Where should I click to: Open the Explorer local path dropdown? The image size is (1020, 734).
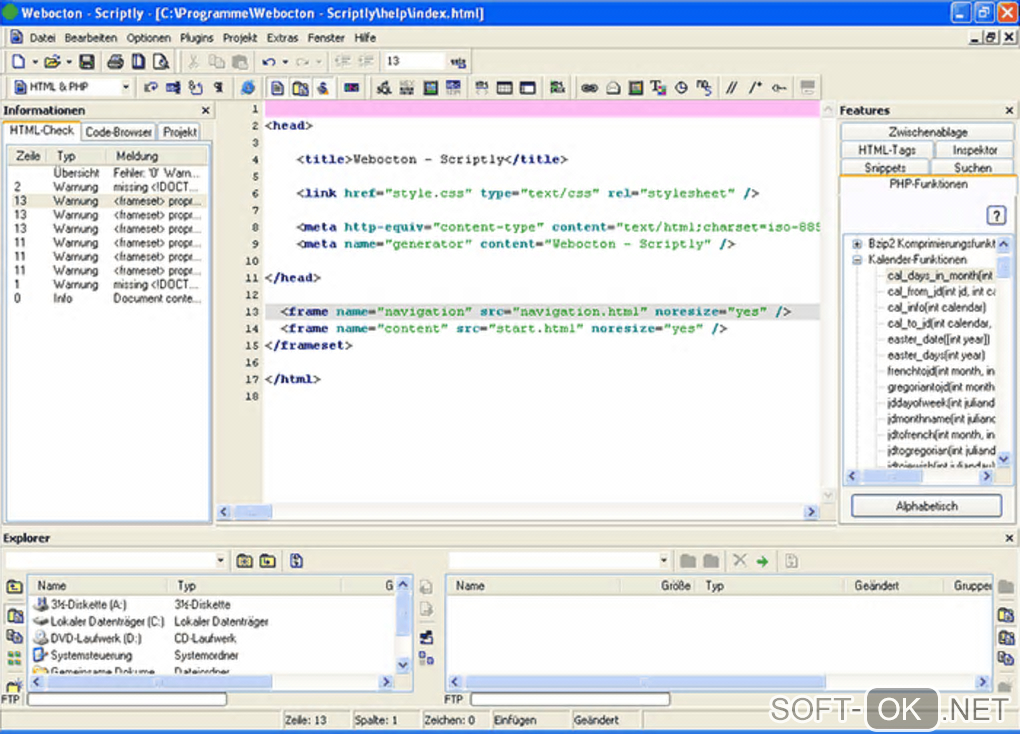[221, 561]
